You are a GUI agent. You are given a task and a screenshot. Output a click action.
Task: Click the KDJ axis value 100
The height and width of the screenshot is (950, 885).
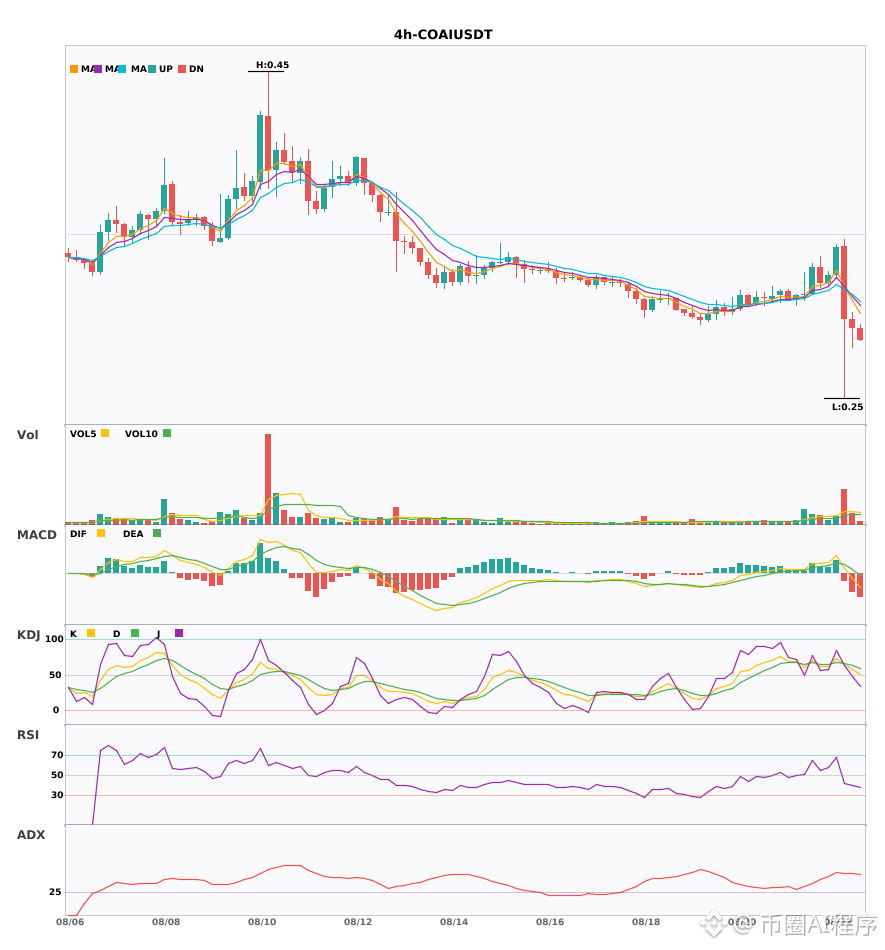coord(55,639)
